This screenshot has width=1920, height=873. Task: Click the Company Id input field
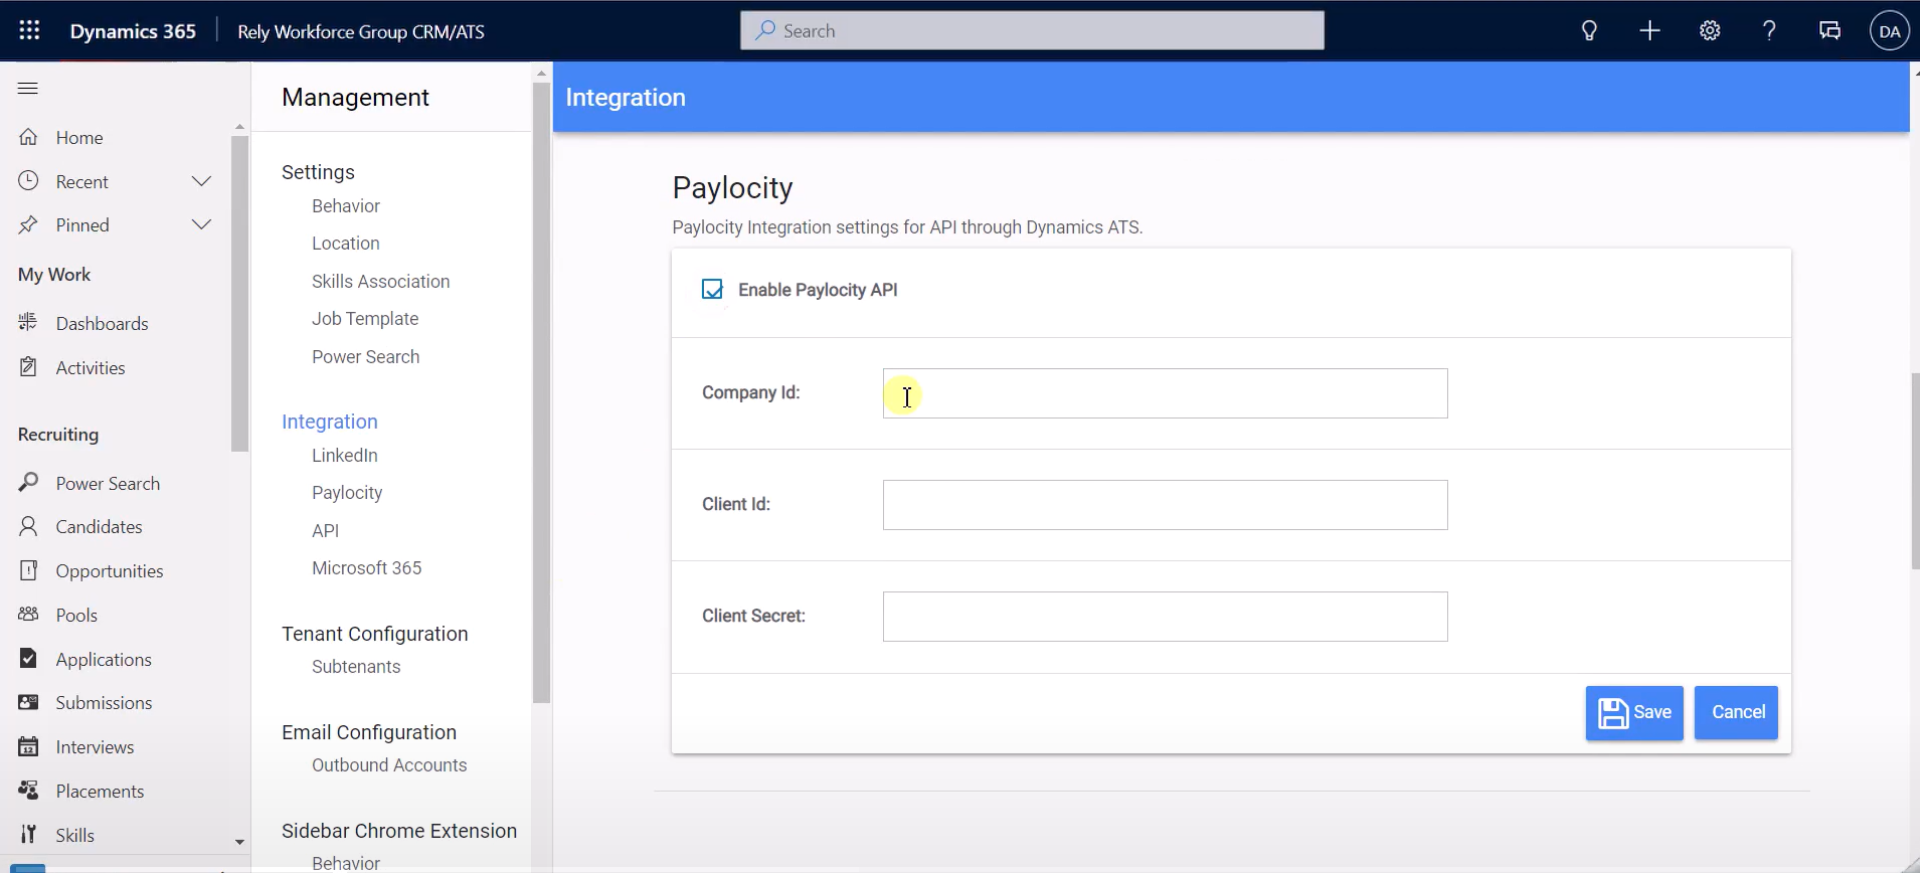1165,393
